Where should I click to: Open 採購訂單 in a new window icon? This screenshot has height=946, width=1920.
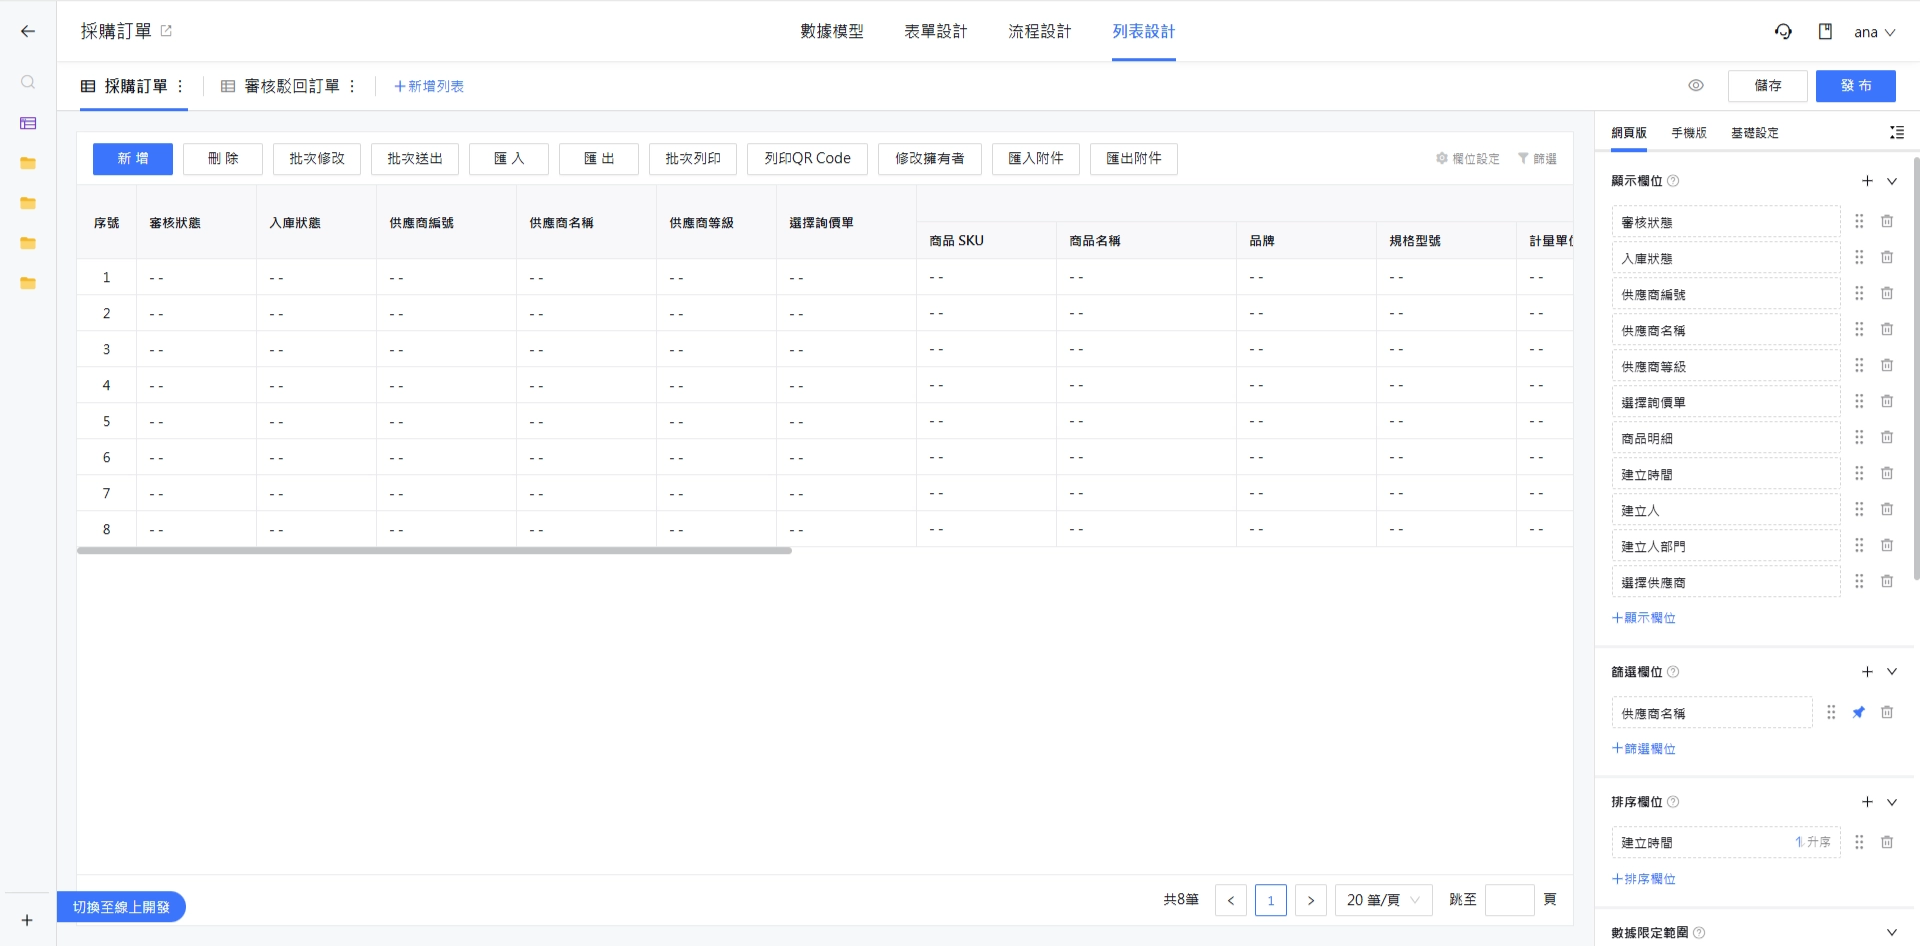click(x=166, y=31)
